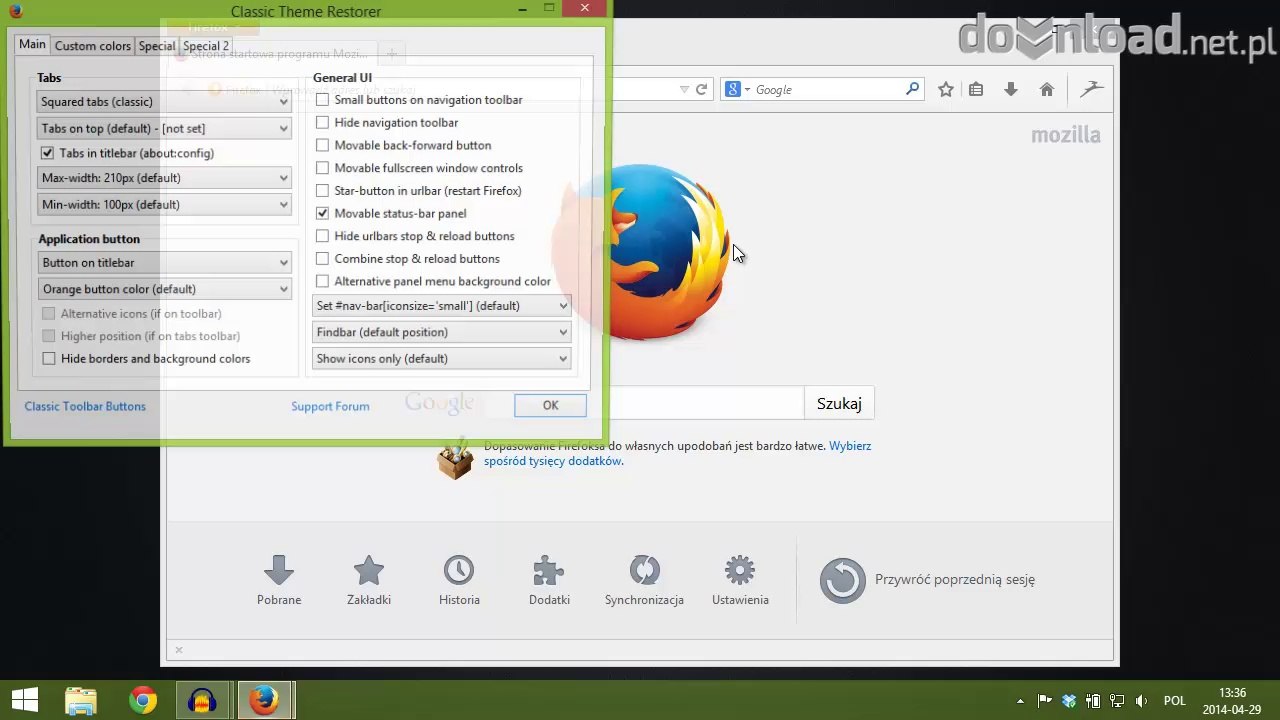Enable Movable fullscreen window controls
Image resolution: width=1280 pixels, height=720 pixels.
pyautogui.click(x=322, y=168)
